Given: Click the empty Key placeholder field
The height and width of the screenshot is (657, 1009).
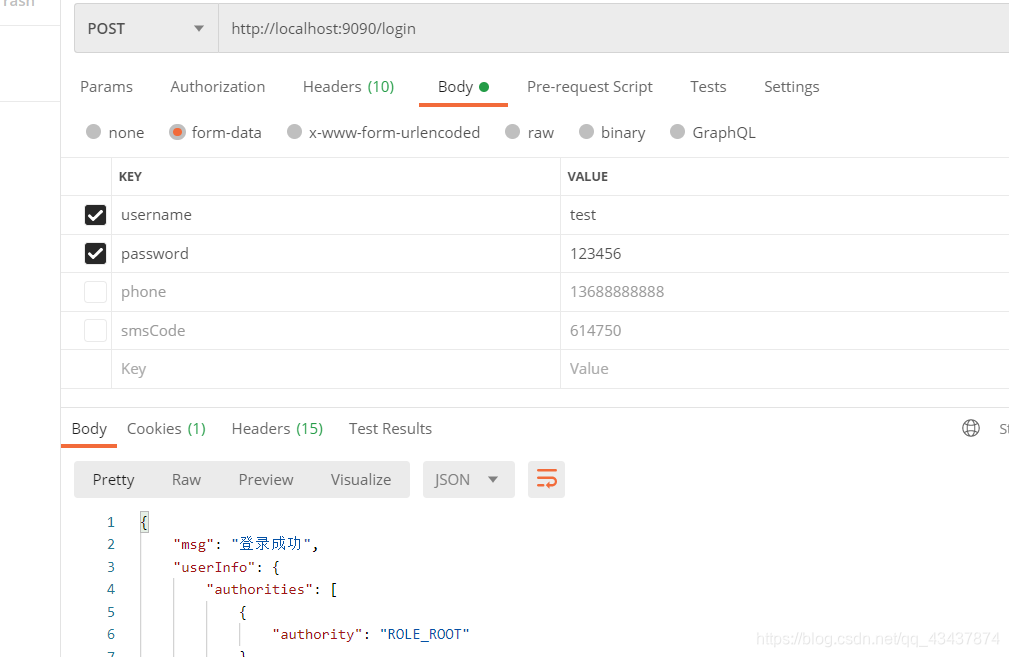Looking at the screenshot, I should pos(336,369).
